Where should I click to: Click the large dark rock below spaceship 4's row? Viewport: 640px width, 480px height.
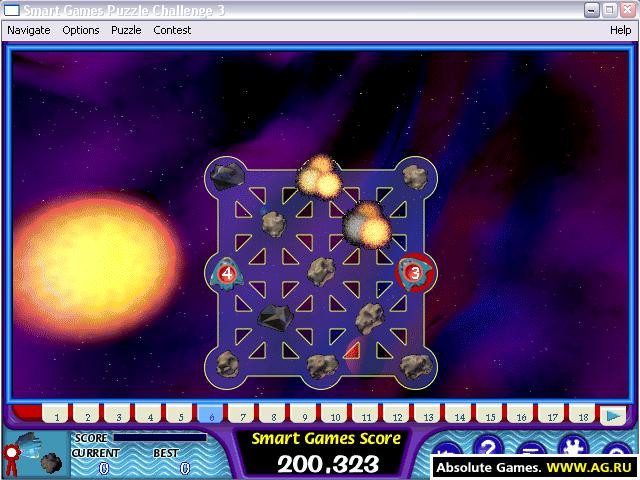pos(275,317)
